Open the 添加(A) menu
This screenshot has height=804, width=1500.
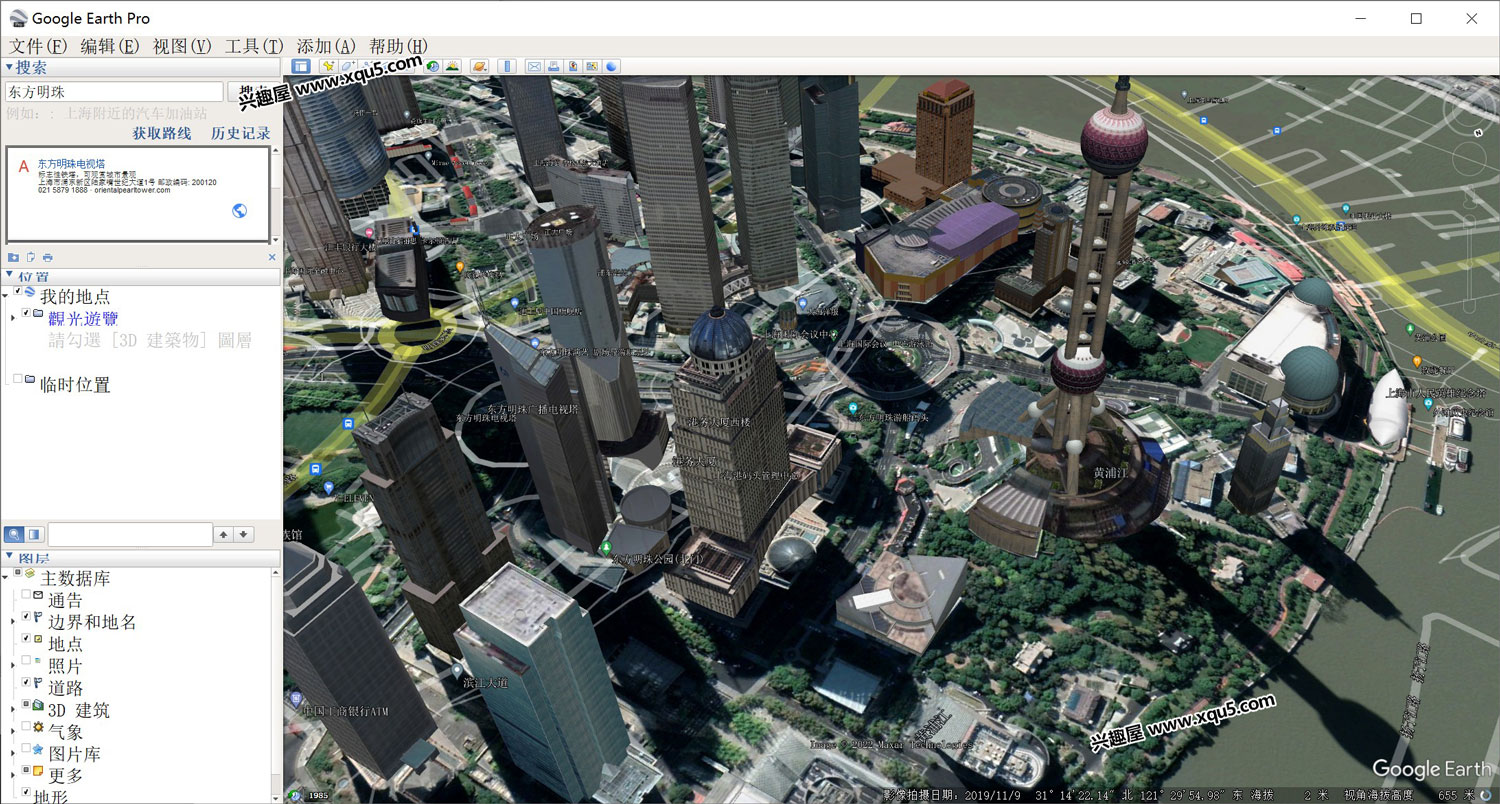coord(326,46)
